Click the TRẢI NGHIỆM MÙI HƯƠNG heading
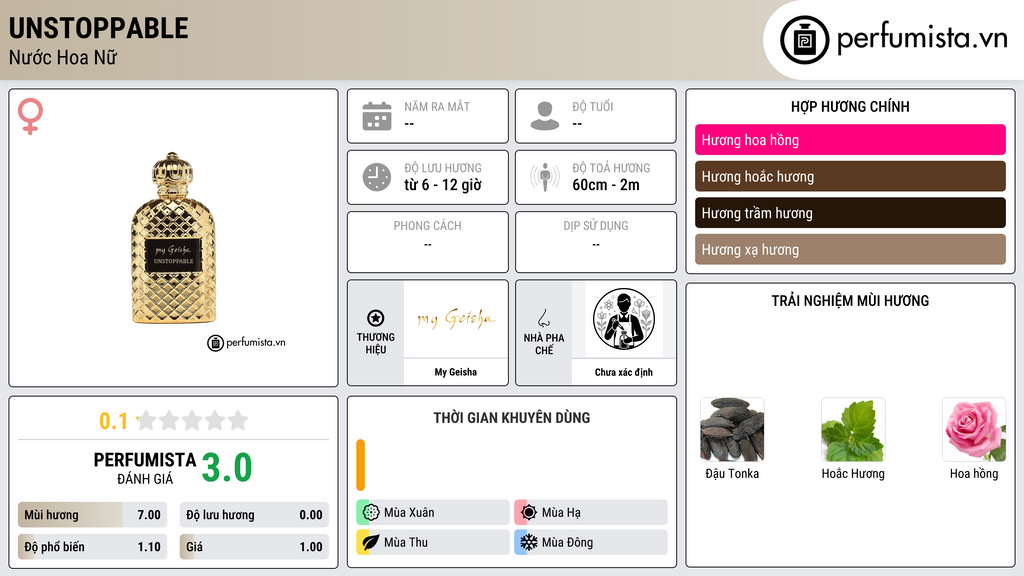 pyautogui.click(x=850, y=301)
